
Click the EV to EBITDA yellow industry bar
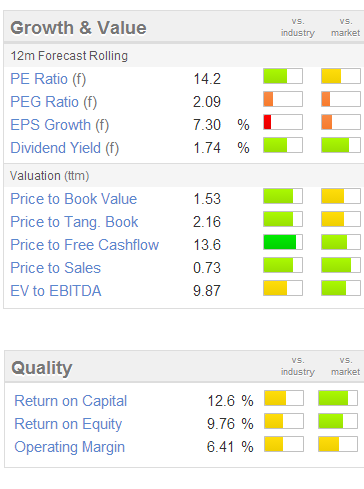[283, 288]
